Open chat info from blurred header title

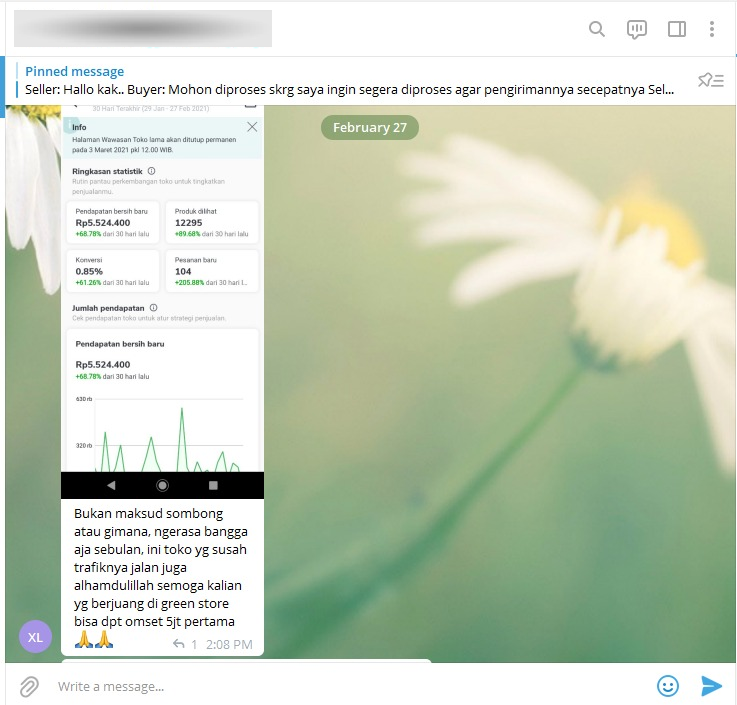point(143,29)
